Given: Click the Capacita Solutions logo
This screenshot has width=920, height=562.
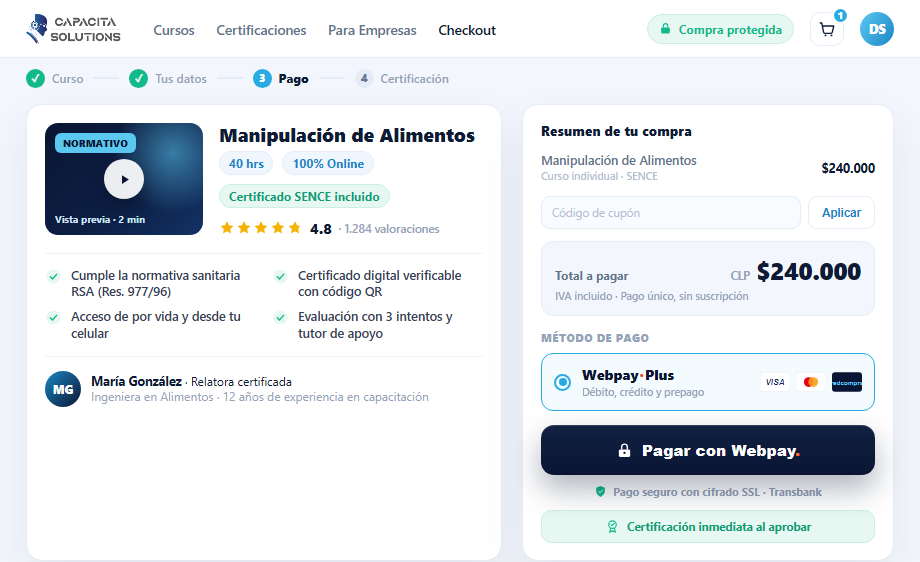Looking at the screenshot, I should tap(73, 29).
